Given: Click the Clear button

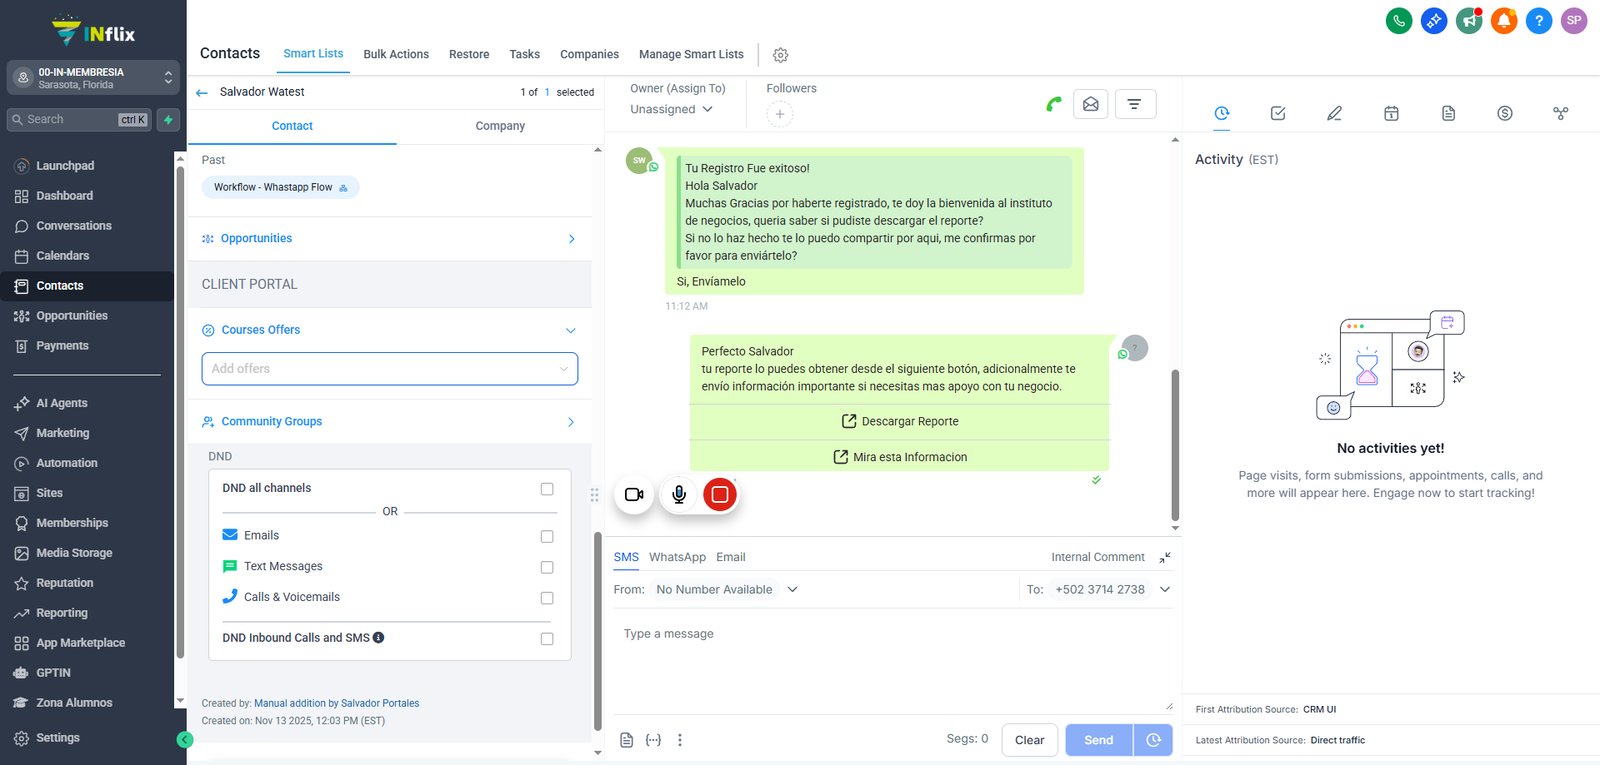Looking at the screenshot, I should 1030,740.
